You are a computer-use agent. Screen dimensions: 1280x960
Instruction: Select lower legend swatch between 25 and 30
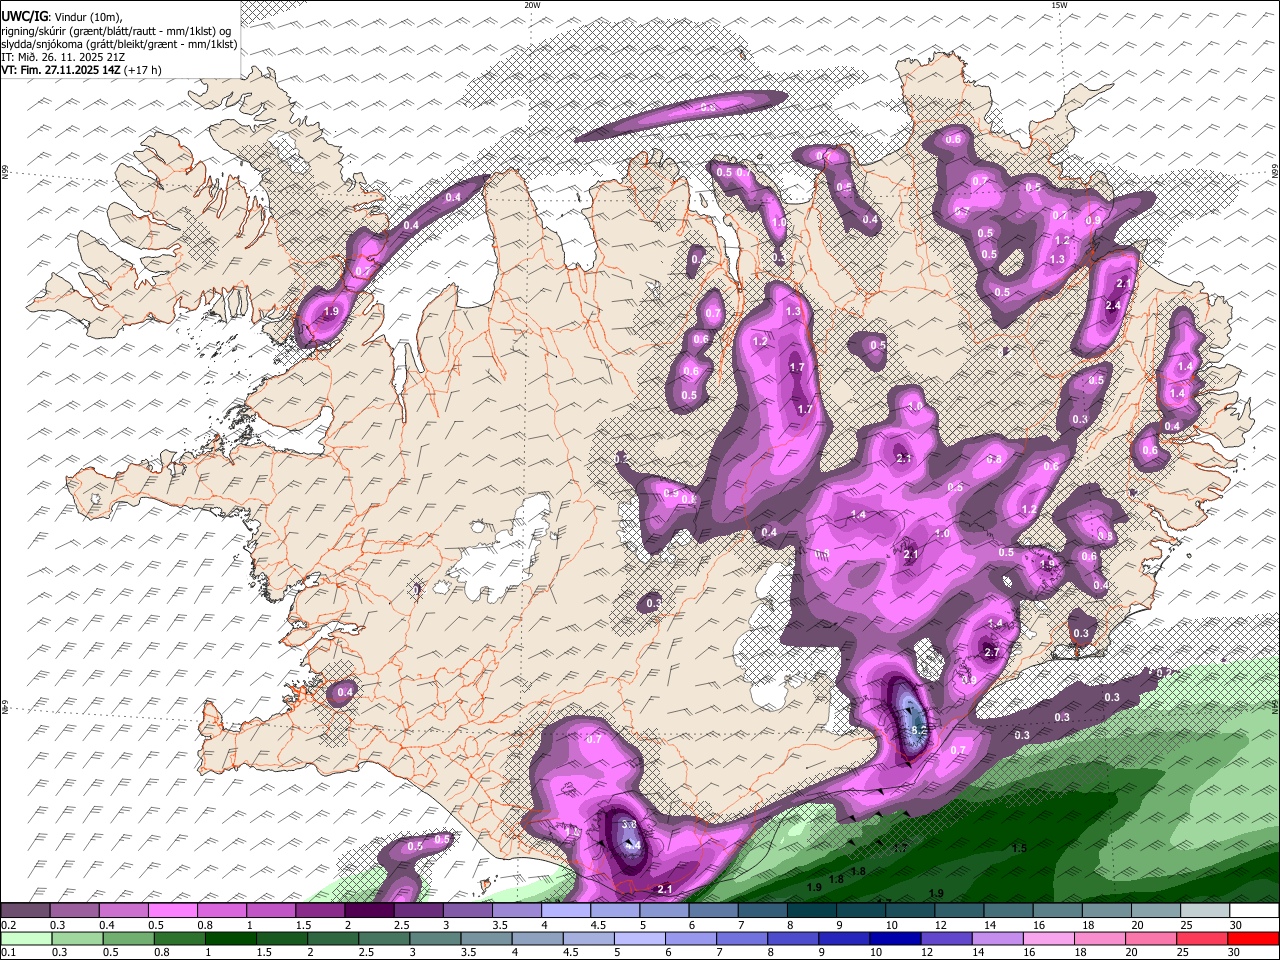point(1200,939)
